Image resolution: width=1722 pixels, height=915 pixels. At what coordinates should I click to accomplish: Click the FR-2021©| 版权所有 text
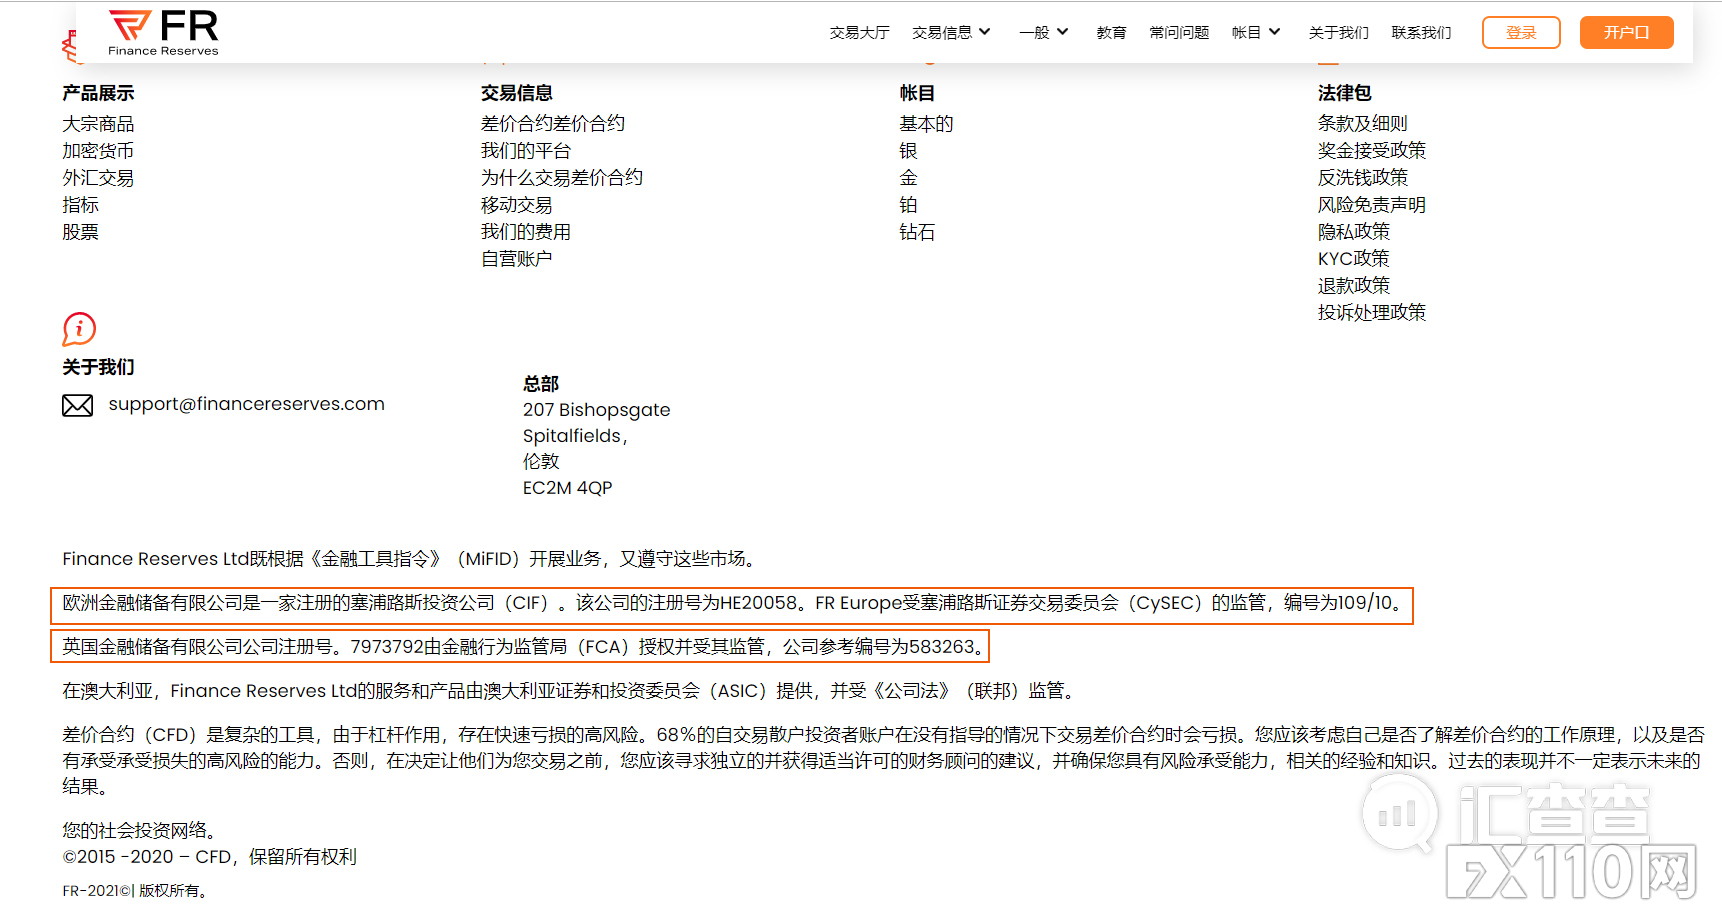pos(134,891)
